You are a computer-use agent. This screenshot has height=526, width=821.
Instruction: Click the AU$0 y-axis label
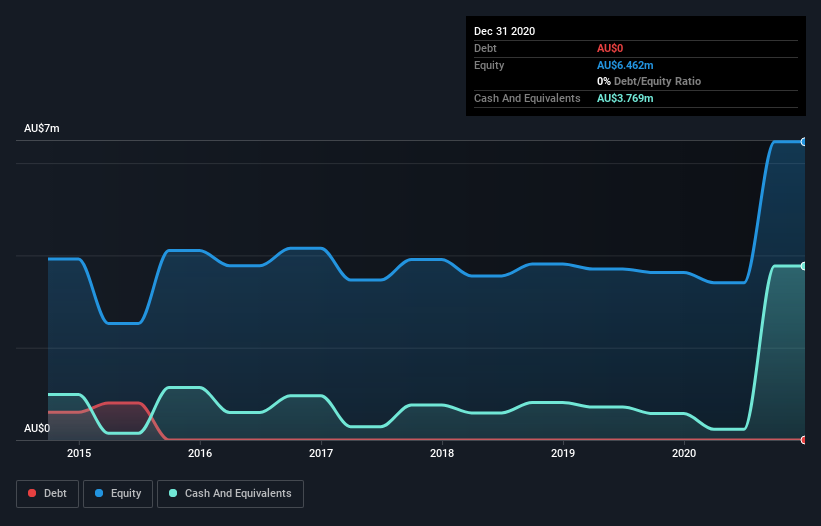click(37, 428)
